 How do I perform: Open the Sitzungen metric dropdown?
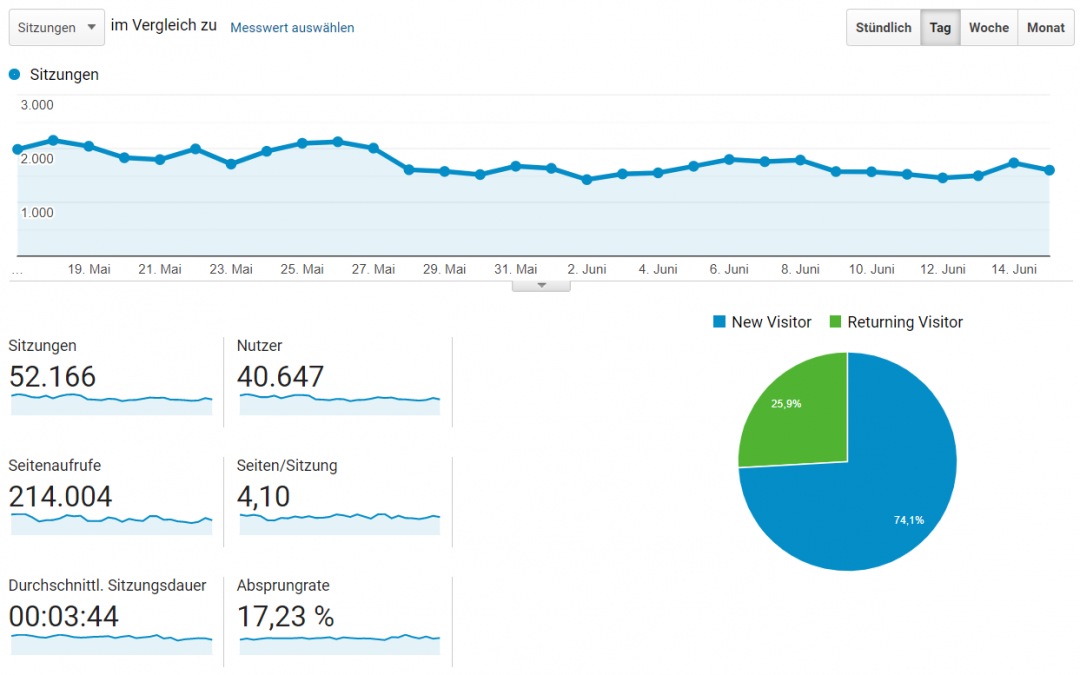[56, 28]
